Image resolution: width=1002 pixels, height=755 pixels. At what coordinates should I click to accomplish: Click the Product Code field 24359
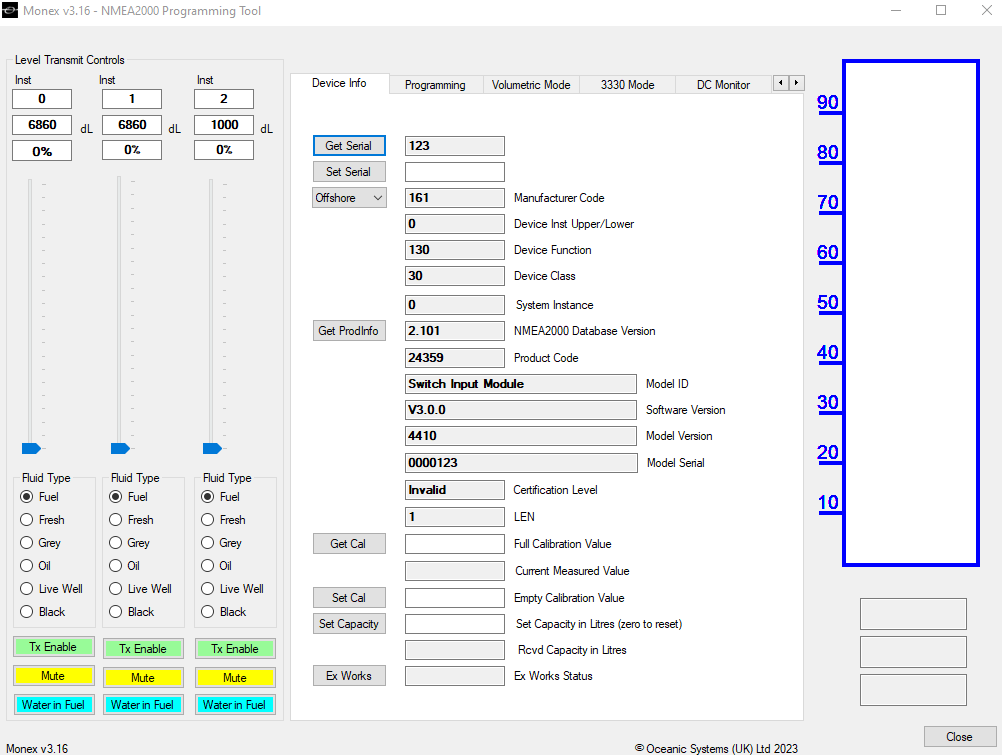tap(455, 358)
